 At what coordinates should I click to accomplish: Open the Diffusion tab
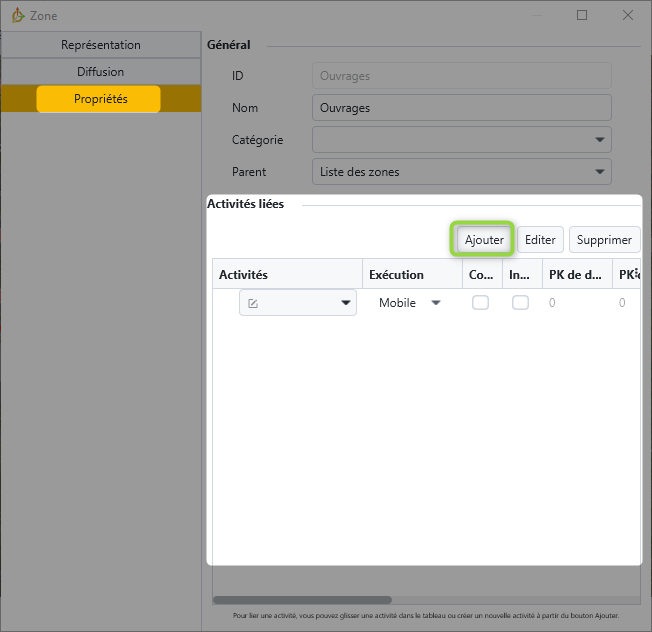click(100, 72)
